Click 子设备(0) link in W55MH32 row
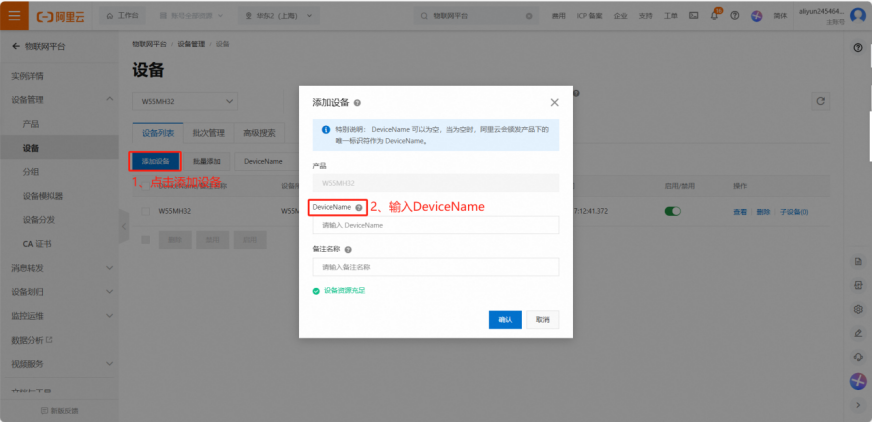Image resolution: width=873 pixels, height=423 pixels. coord(794,212)
